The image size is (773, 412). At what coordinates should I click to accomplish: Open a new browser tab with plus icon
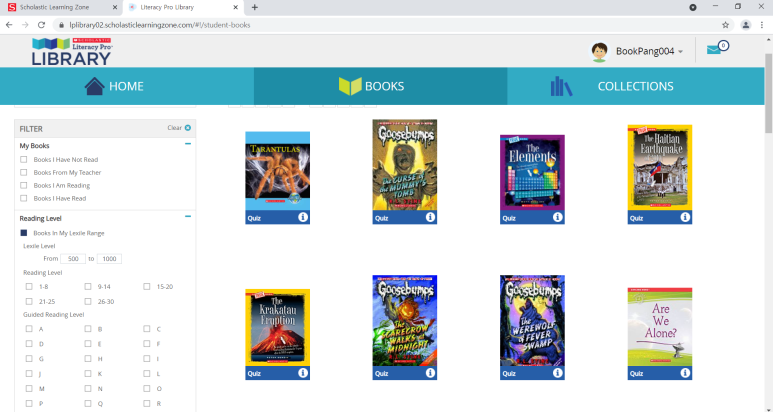point(254,7)
